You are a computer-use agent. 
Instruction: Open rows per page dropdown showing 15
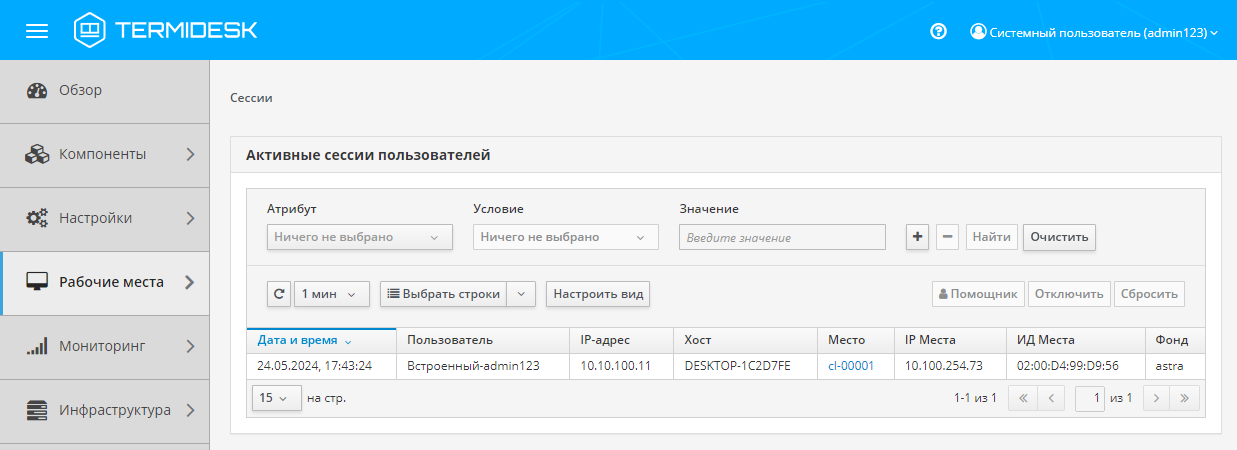pyautogui.click(x=277, y=398)
